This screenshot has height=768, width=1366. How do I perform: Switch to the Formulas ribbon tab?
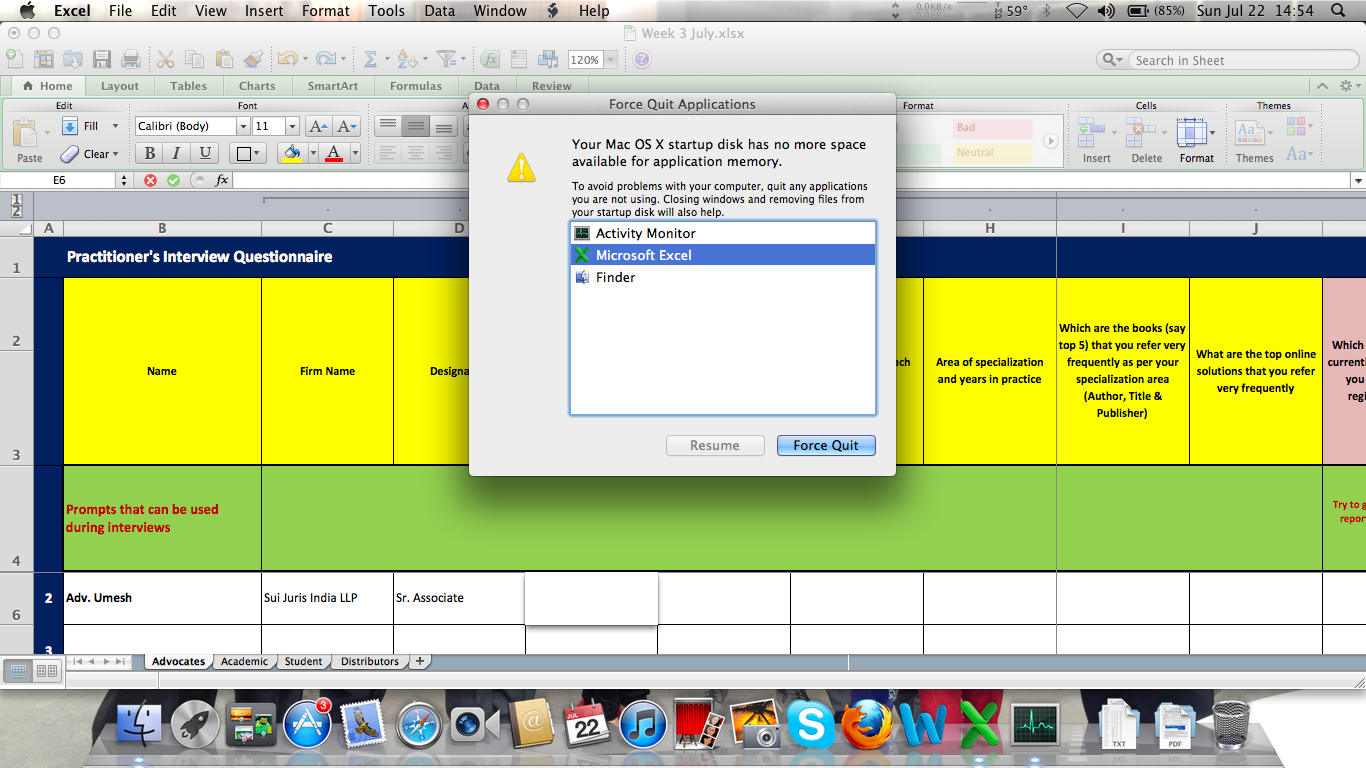(x=416, y=86)
